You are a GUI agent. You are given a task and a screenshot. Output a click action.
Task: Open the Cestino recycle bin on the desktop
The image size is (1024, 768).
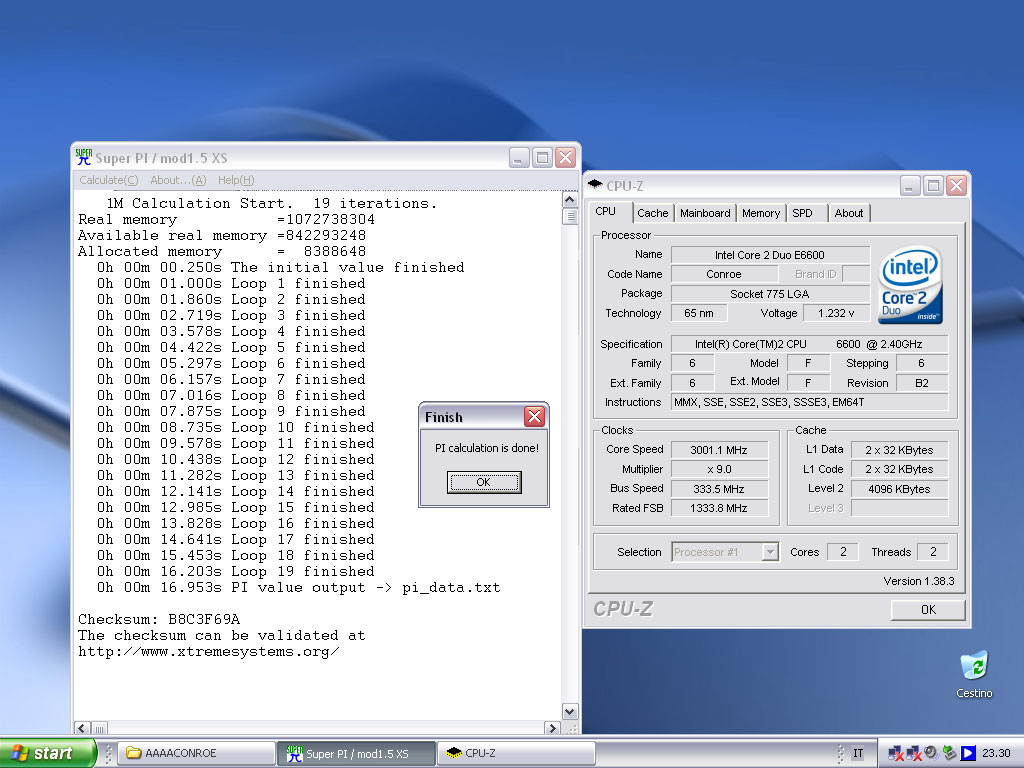pos(974,673)
